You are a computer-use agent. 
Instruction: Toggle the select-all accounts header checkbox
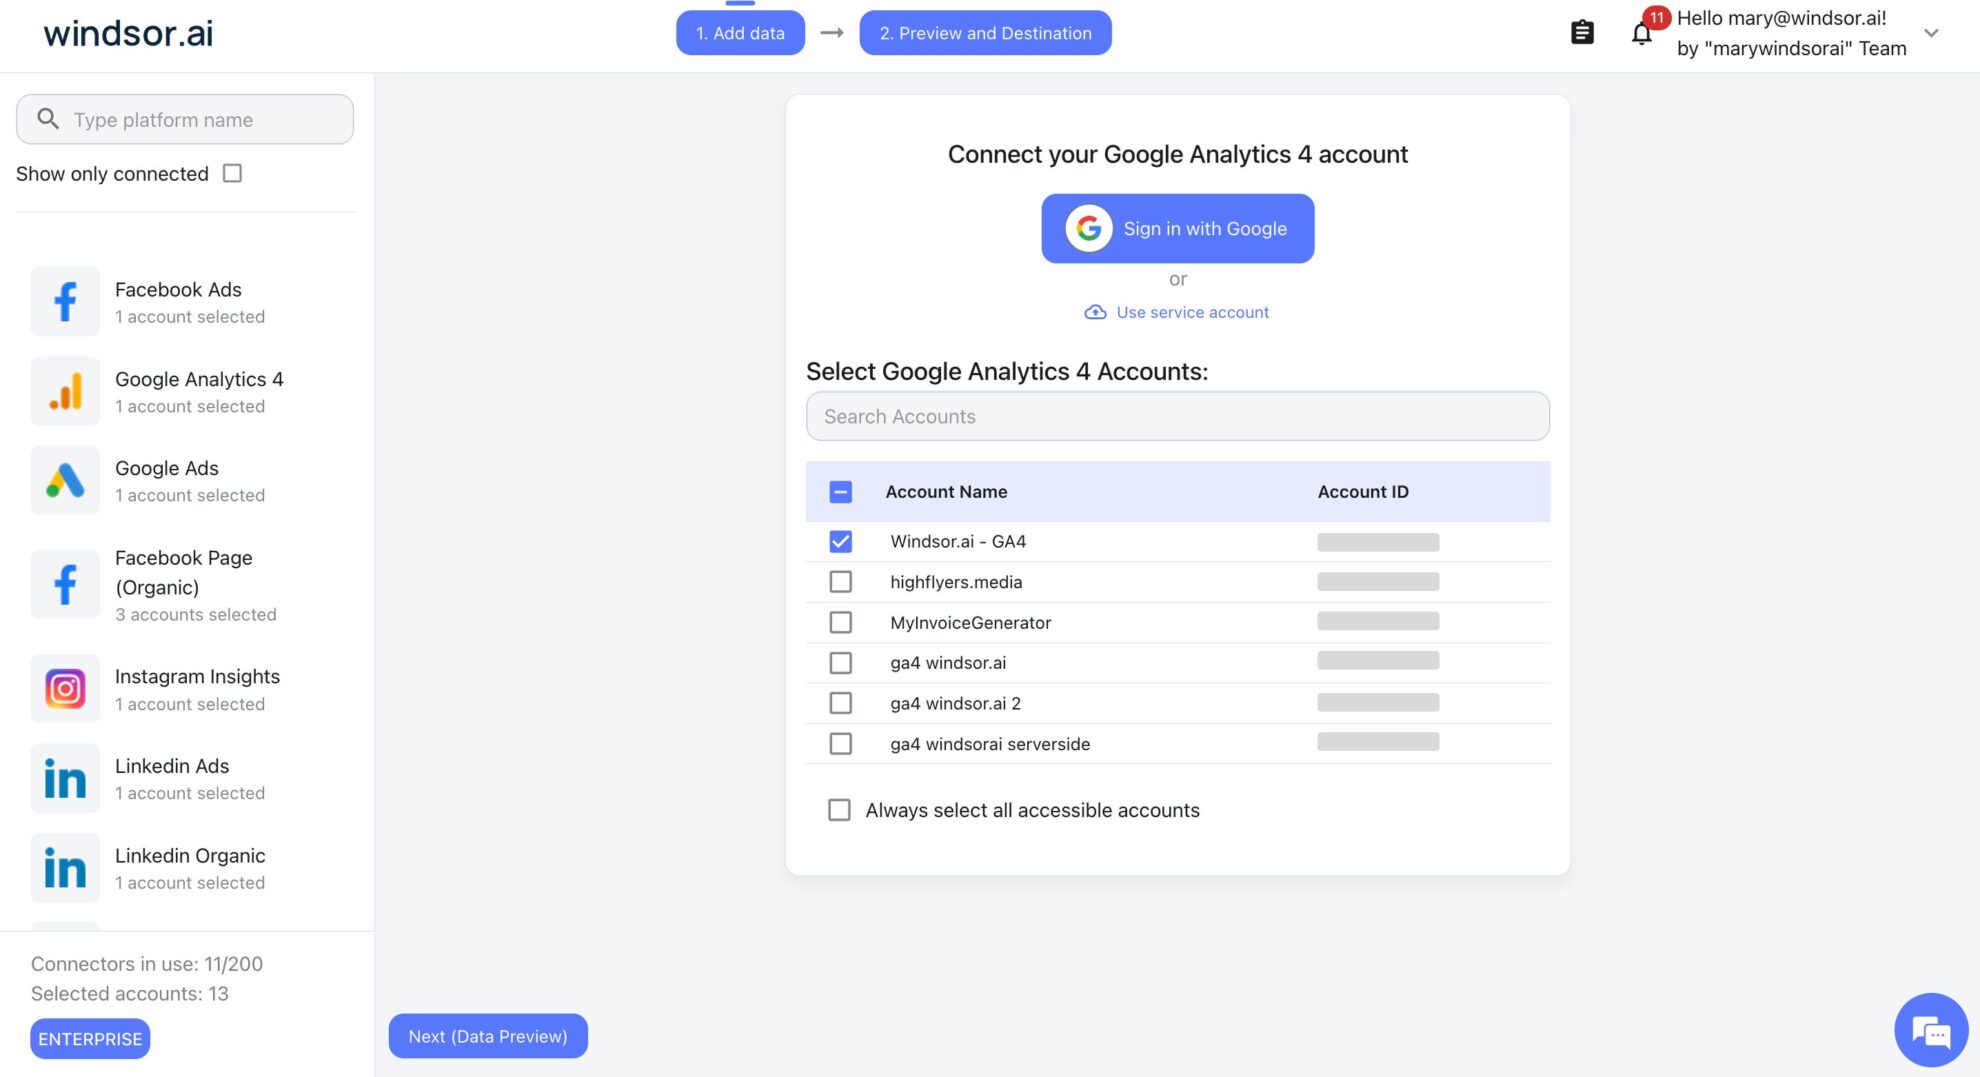pyautogui.click(x=841, y=492)
